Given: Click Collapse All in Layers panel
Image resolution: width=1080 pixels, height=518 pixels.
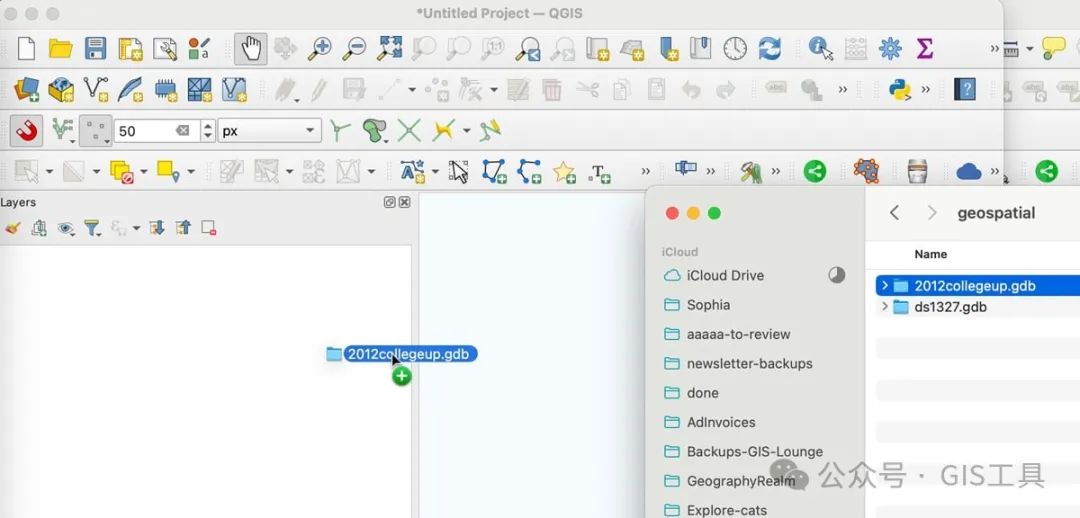Looking at the screenshot, I should click(x=183, y=228).
